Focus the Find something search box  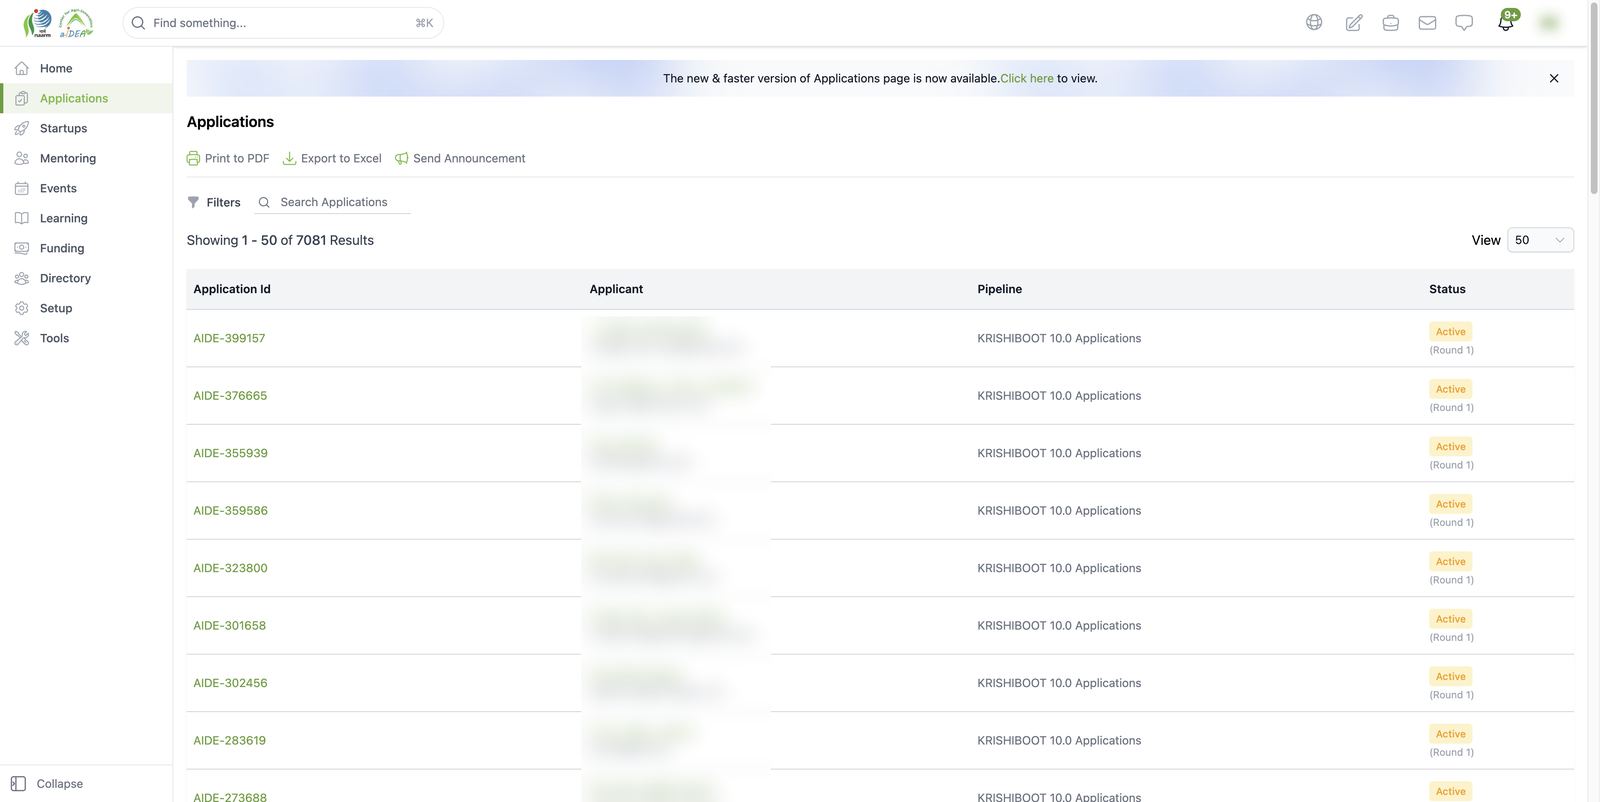pos(283,23)
